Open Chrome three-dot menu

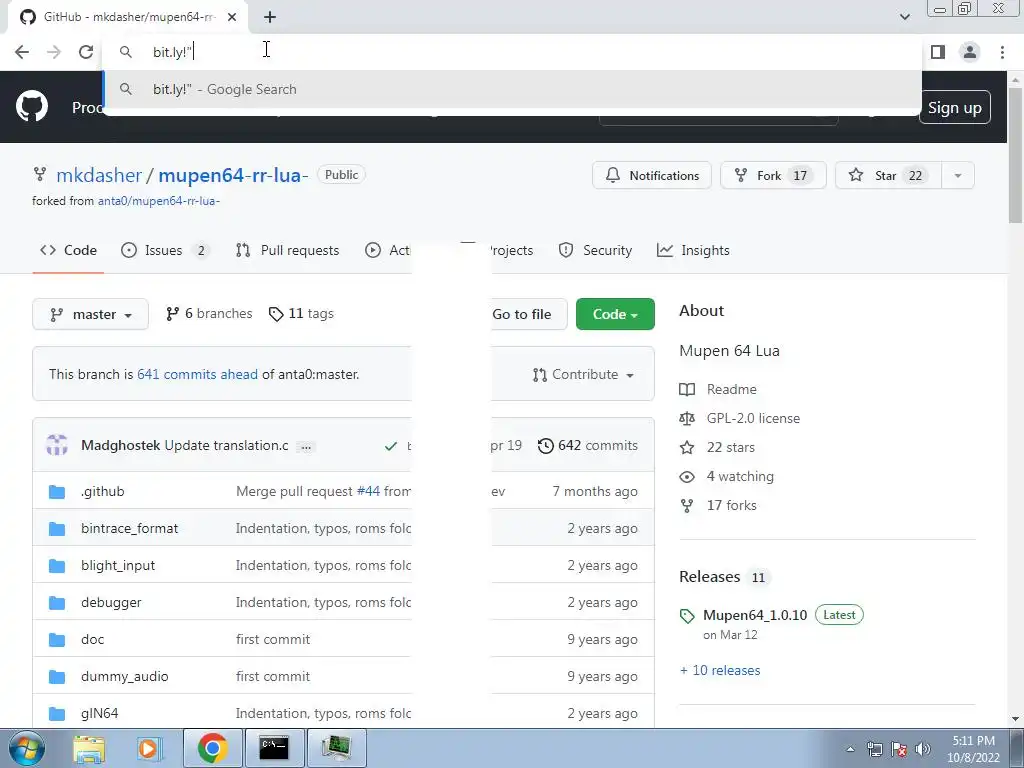click(1002, 52)
